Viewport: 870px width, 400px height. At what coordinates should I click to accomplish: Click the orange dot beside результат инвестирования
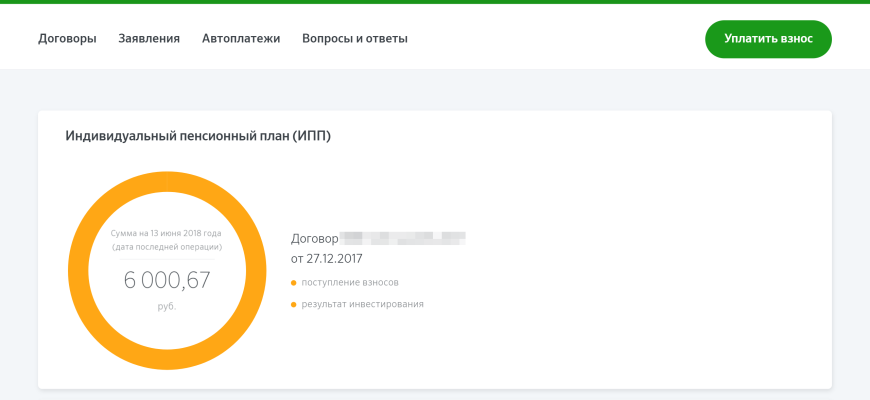tap(294, 304)
